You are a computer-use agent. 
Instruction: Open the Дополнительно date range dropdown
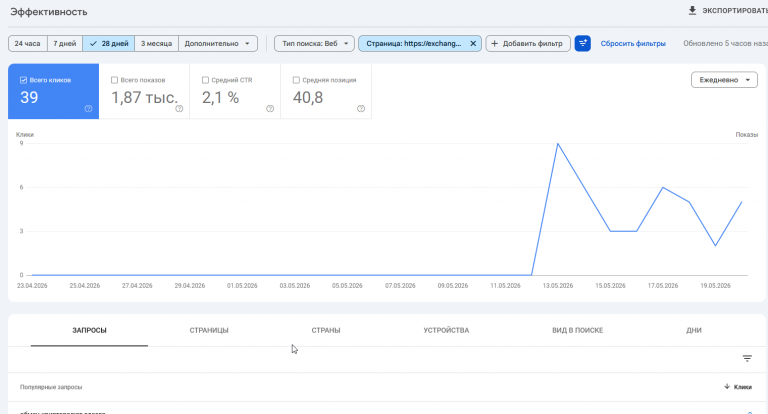(x=218, y=44)
